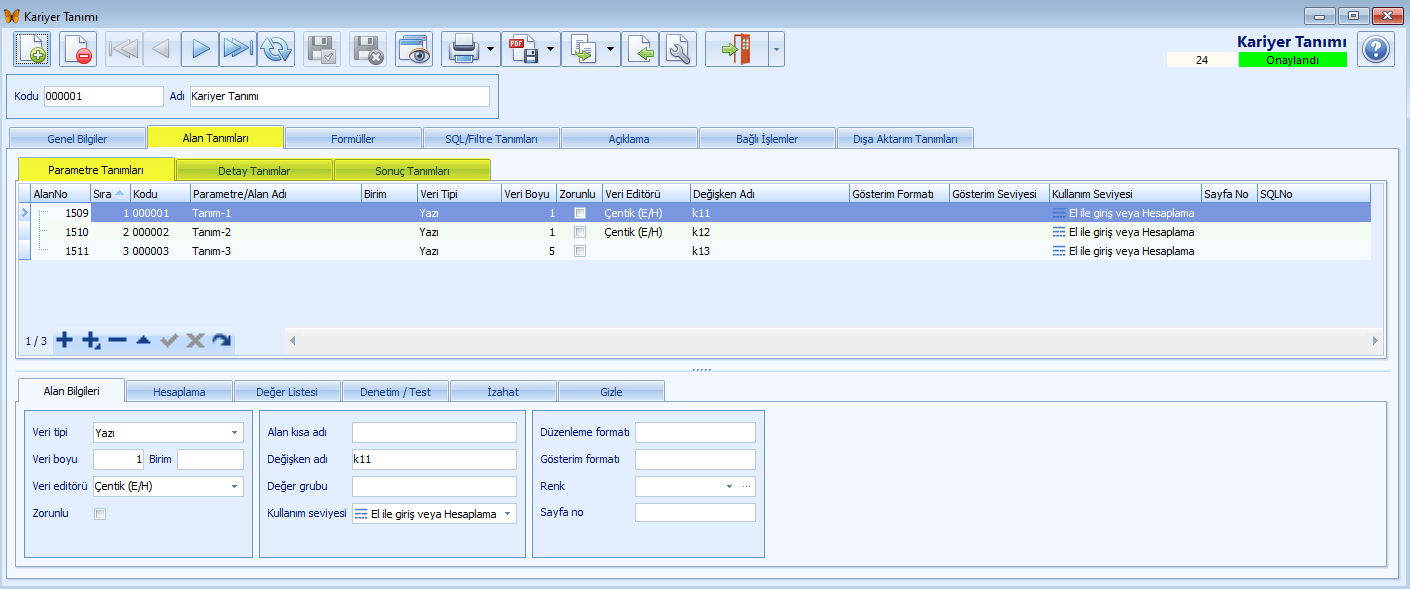Create a new record with the toolbar icon
The height and width of the screenshot is (589, 1410).
click(x=31, y=49)
